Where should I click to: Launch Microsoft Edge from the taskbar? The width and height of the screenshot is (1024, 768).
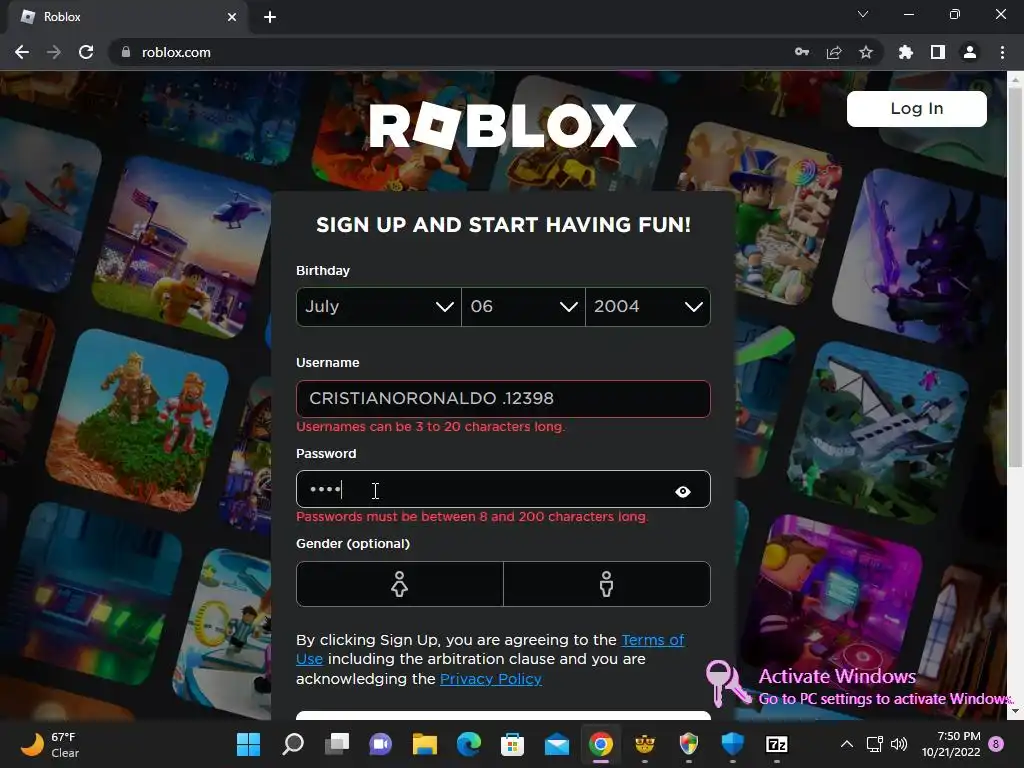468,744
